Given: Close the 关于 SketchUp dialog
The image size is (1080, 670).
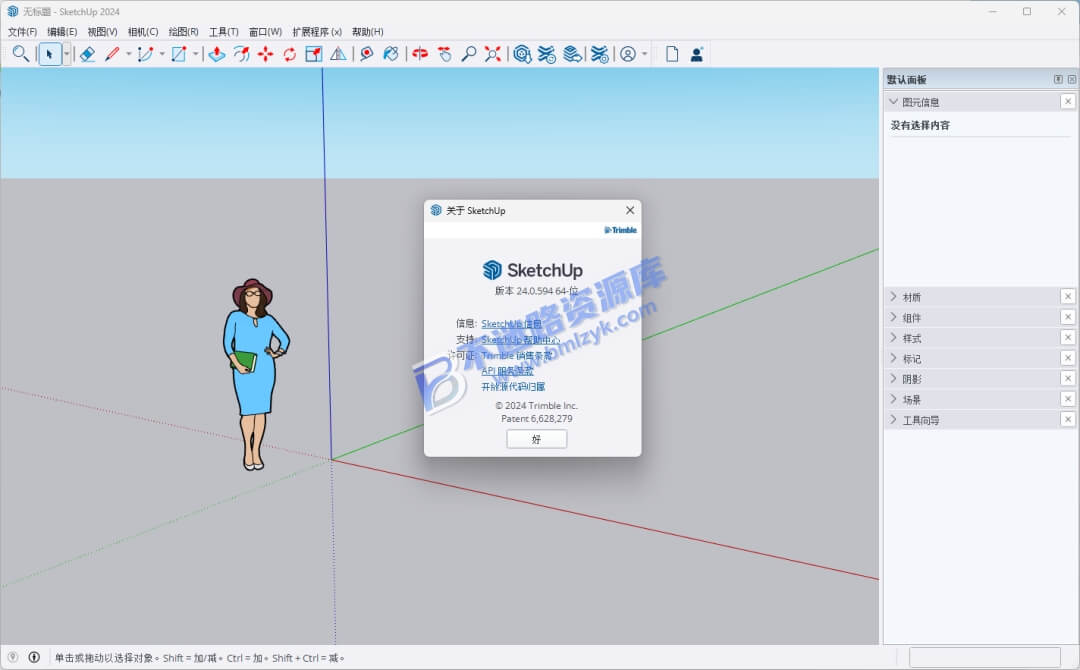Looking at the screenshot, I should tap(630, 210).
